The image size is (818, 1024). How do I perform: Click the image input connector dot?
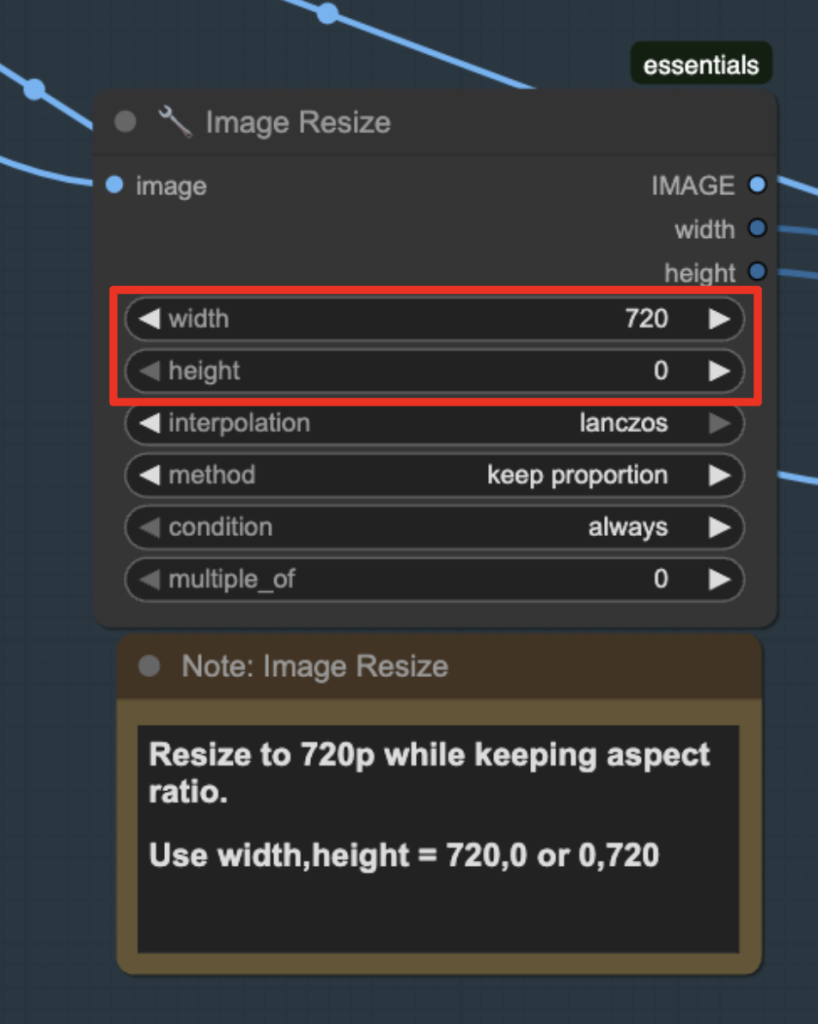[x=114, y=185]
